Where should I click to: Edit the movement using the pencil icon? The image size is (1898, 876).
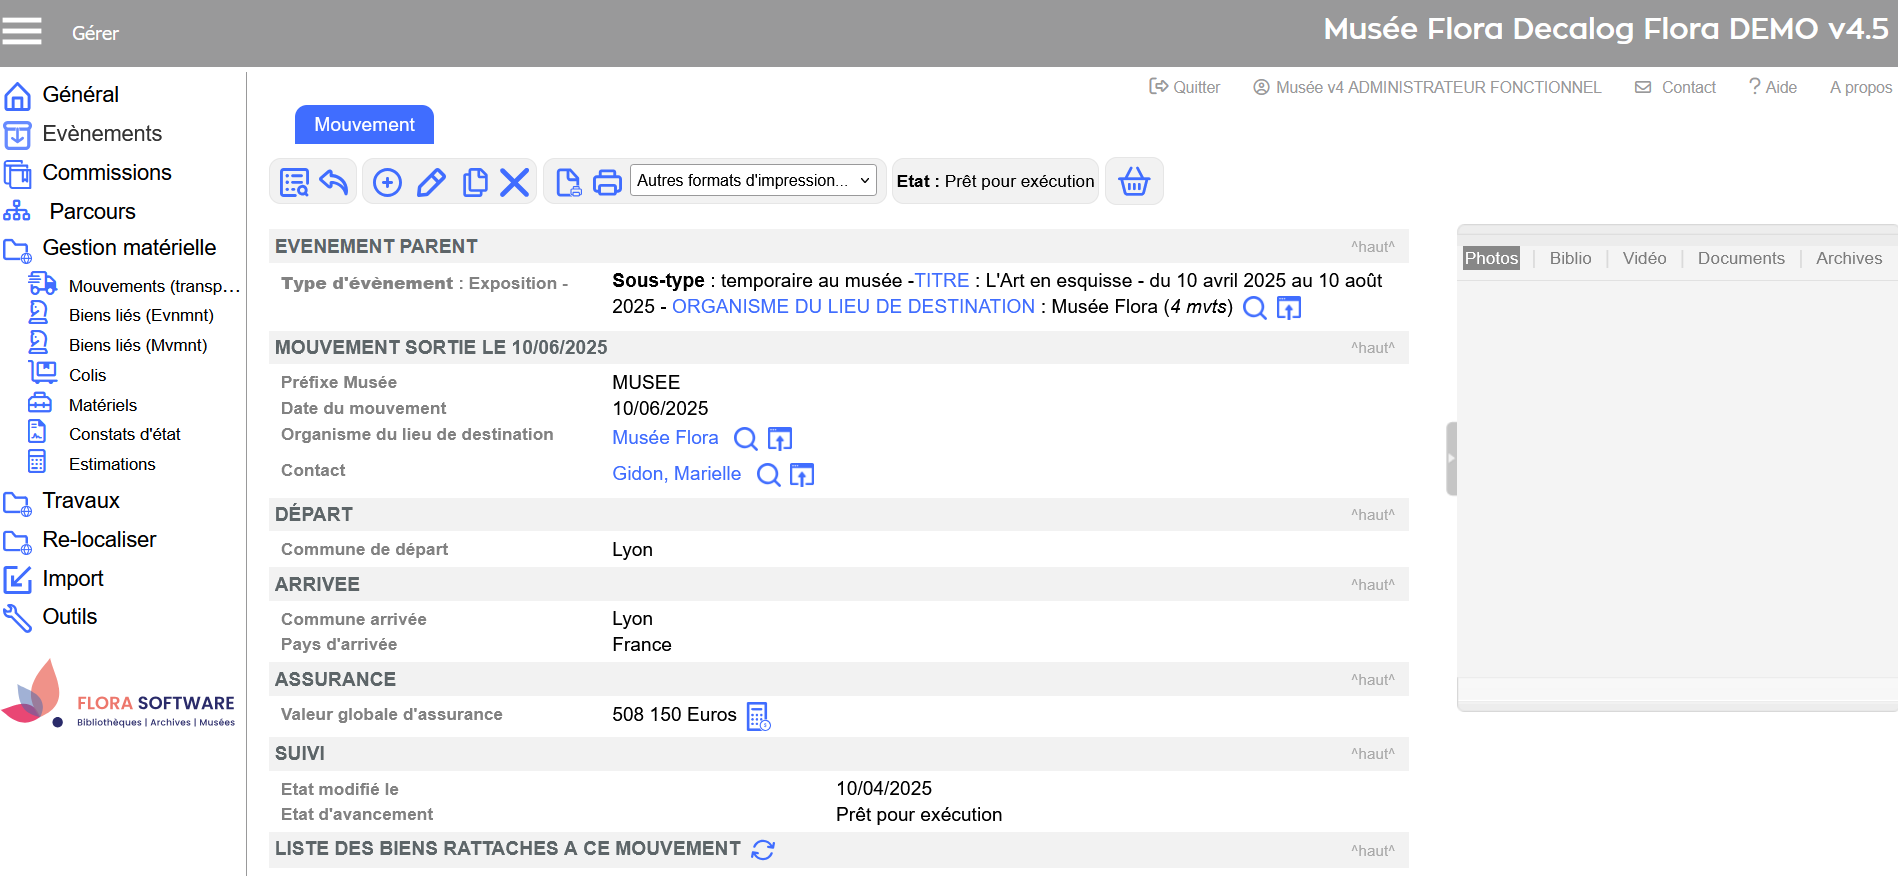pyautogui.click(x=431, y=182)
